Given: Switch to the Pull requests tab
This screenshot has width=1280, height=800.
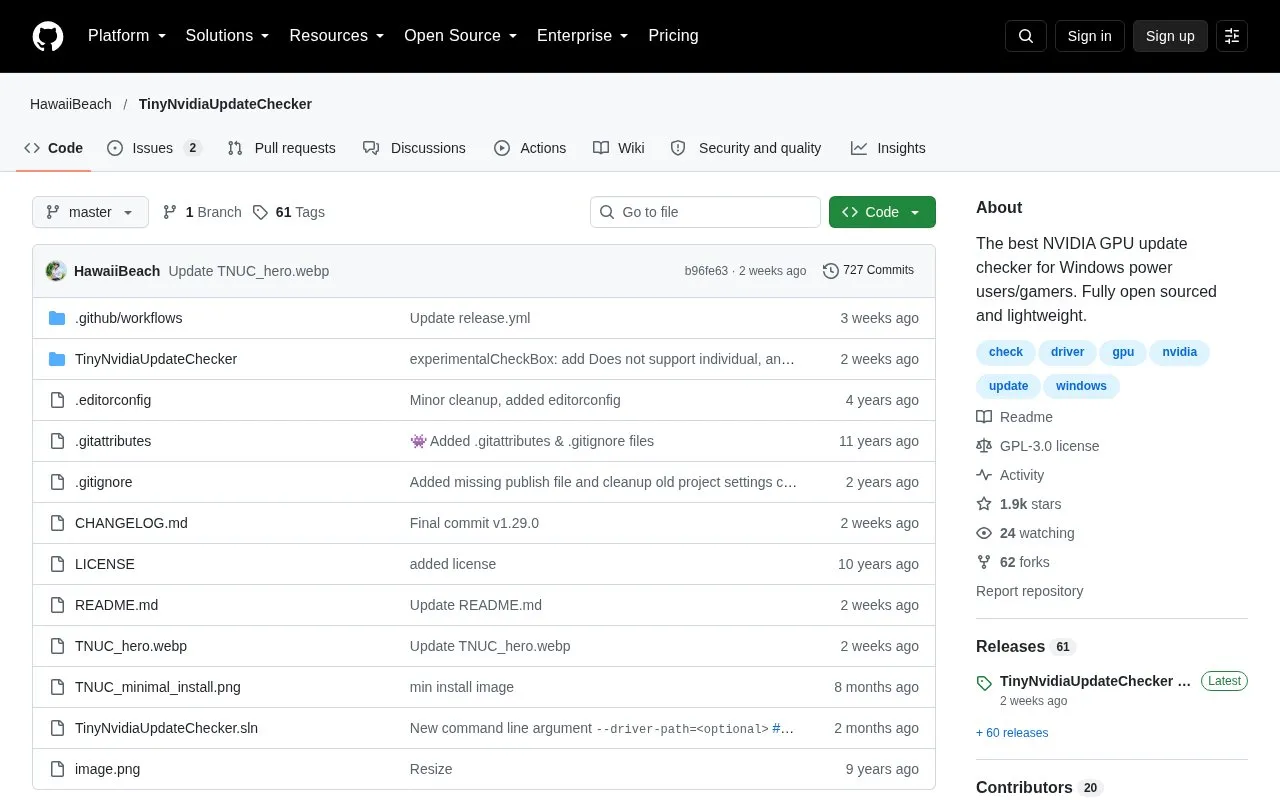Looking at the screenshot, I should pyautogui.click(x=281, y=148).
